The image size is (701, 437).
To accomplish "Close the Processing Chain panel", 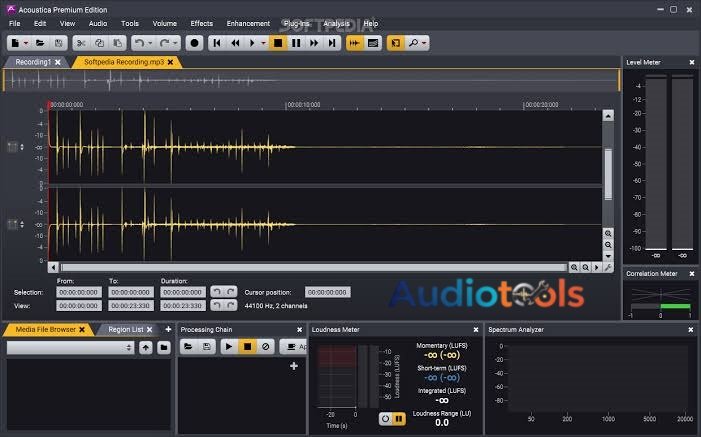I will click(300, 330).
